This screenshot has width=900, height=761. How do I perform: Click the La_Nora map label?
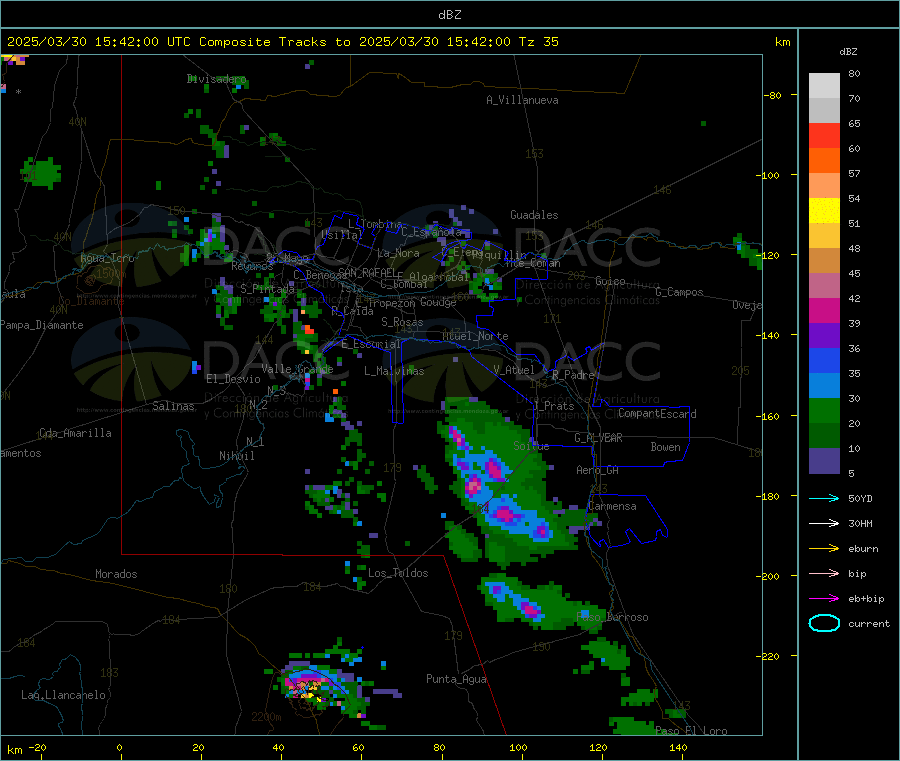tap(398, 253)
